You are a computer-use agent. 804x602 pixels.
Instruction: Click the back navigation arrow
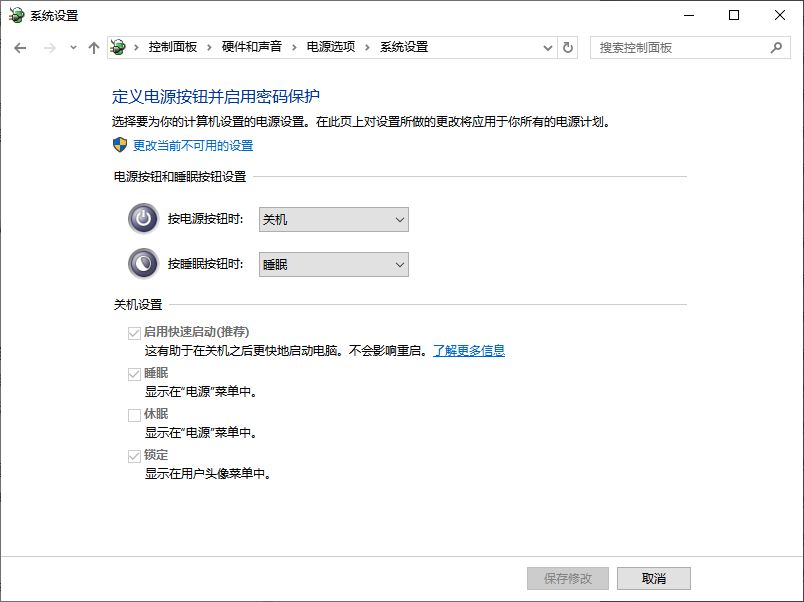pyautogui.click(x=20, y=47)
